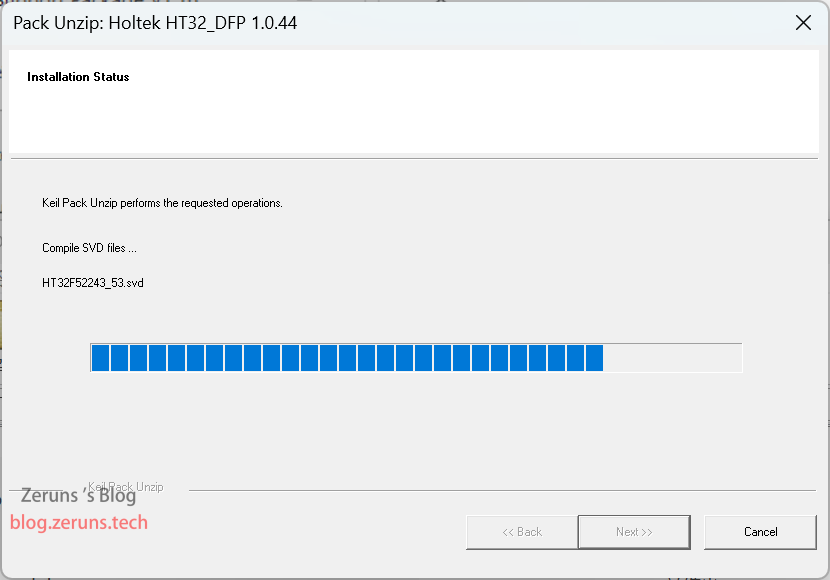Click the 'Installation Status' heading
830x580 pixels.
point(78,77)
